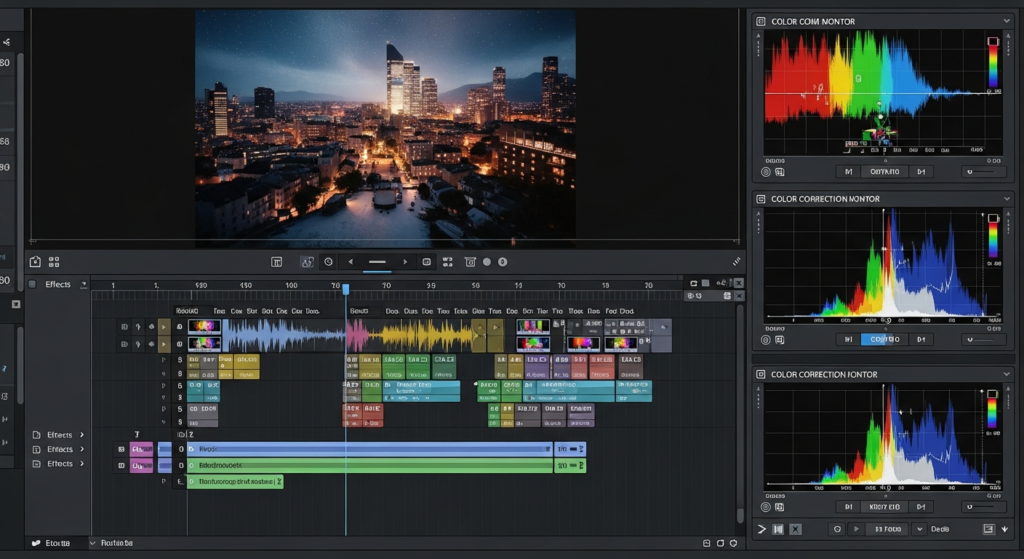This screenshot has width=1024, height=559.
Task: Click the circular scope icon under the top monitor
Action: (766, 172)
